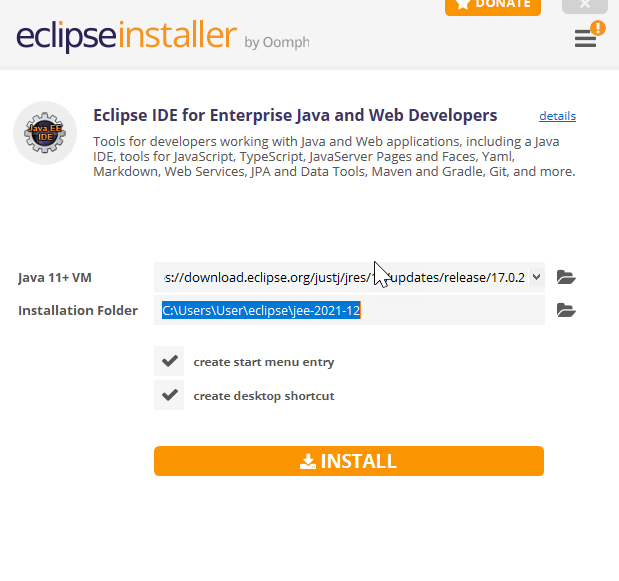This screenshot has height=581, width=619.
Task: Open the details link
Action: tap(557, 116)
